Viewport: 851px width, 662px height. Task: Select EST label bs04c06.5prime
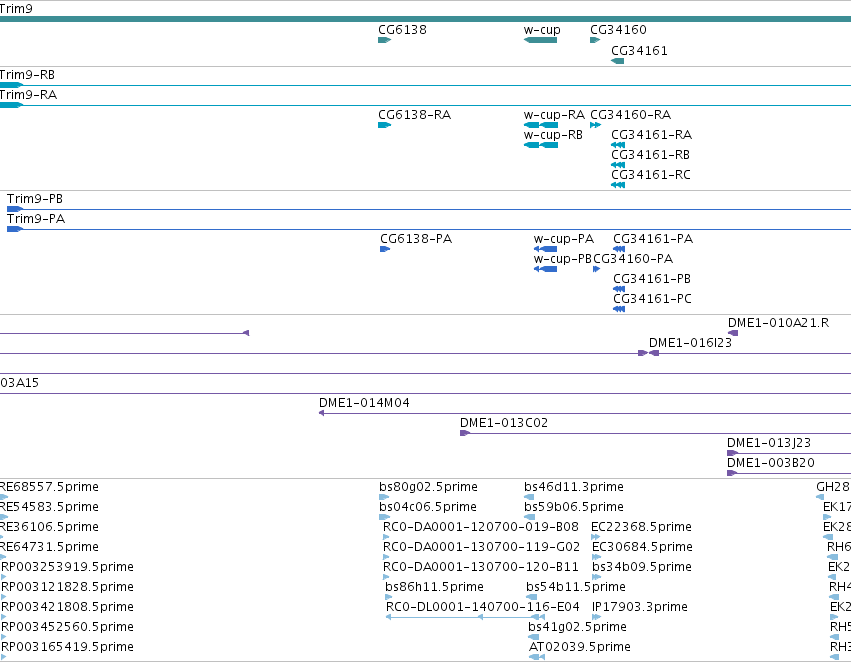[428, 507]
